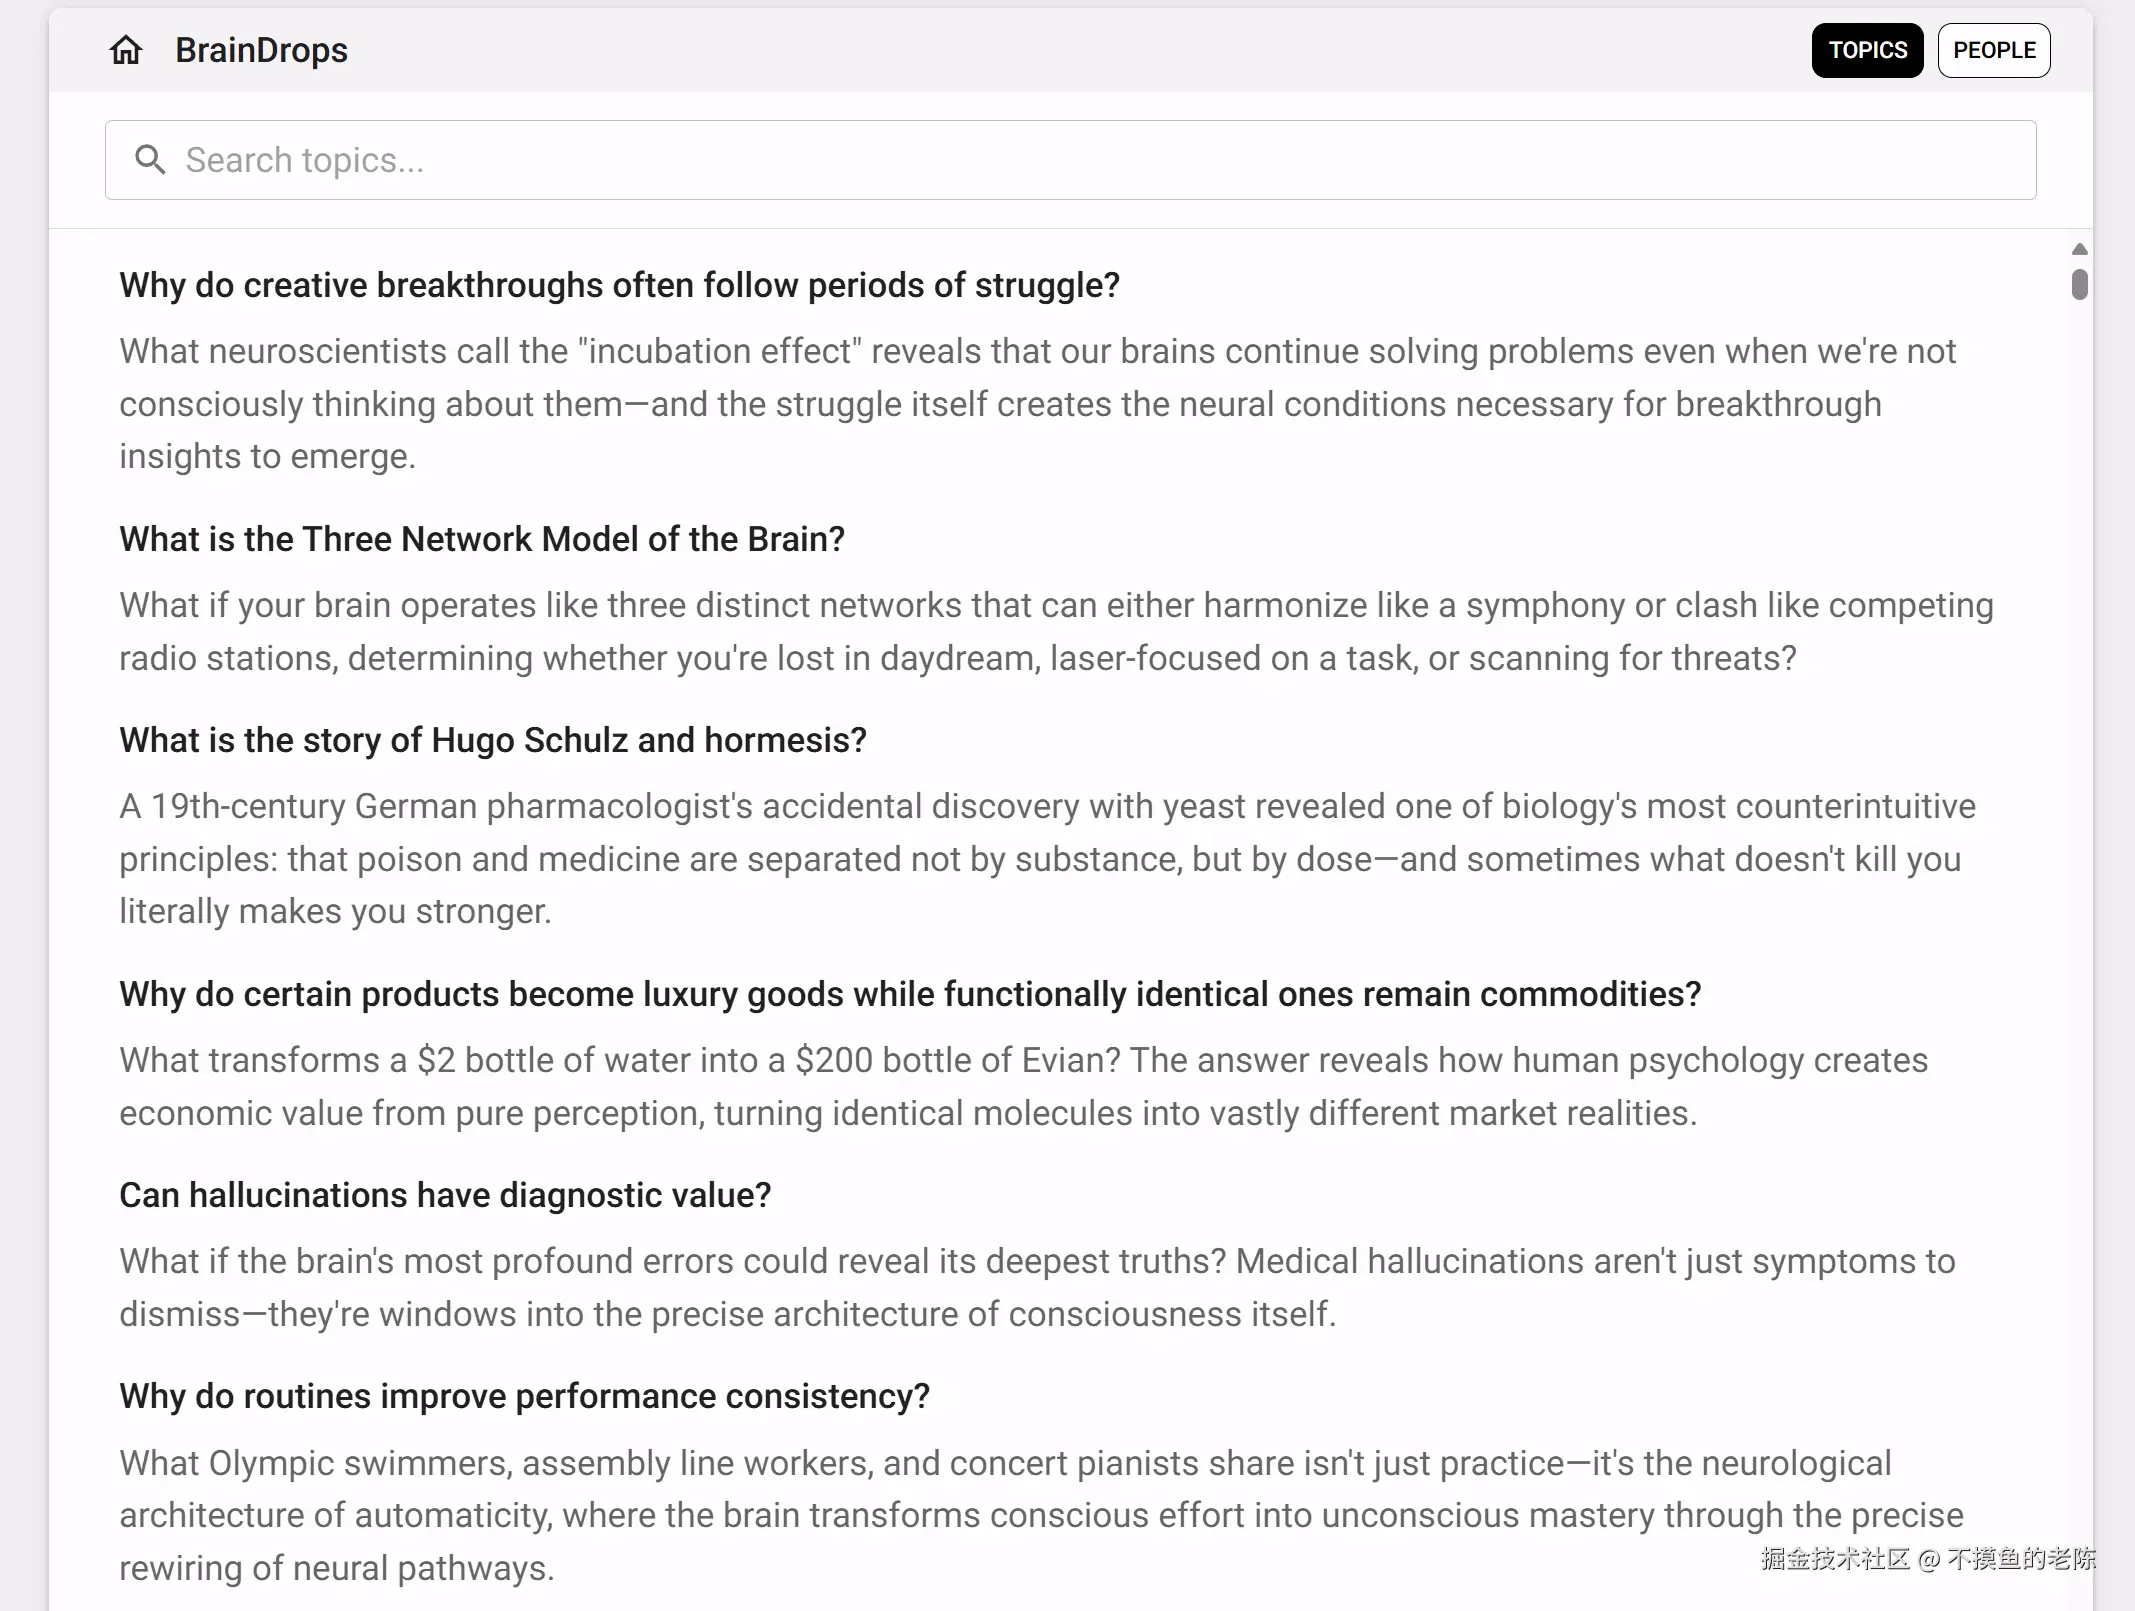
Task: Switch to the TOPICS tab
Action: pos(1867,50)
